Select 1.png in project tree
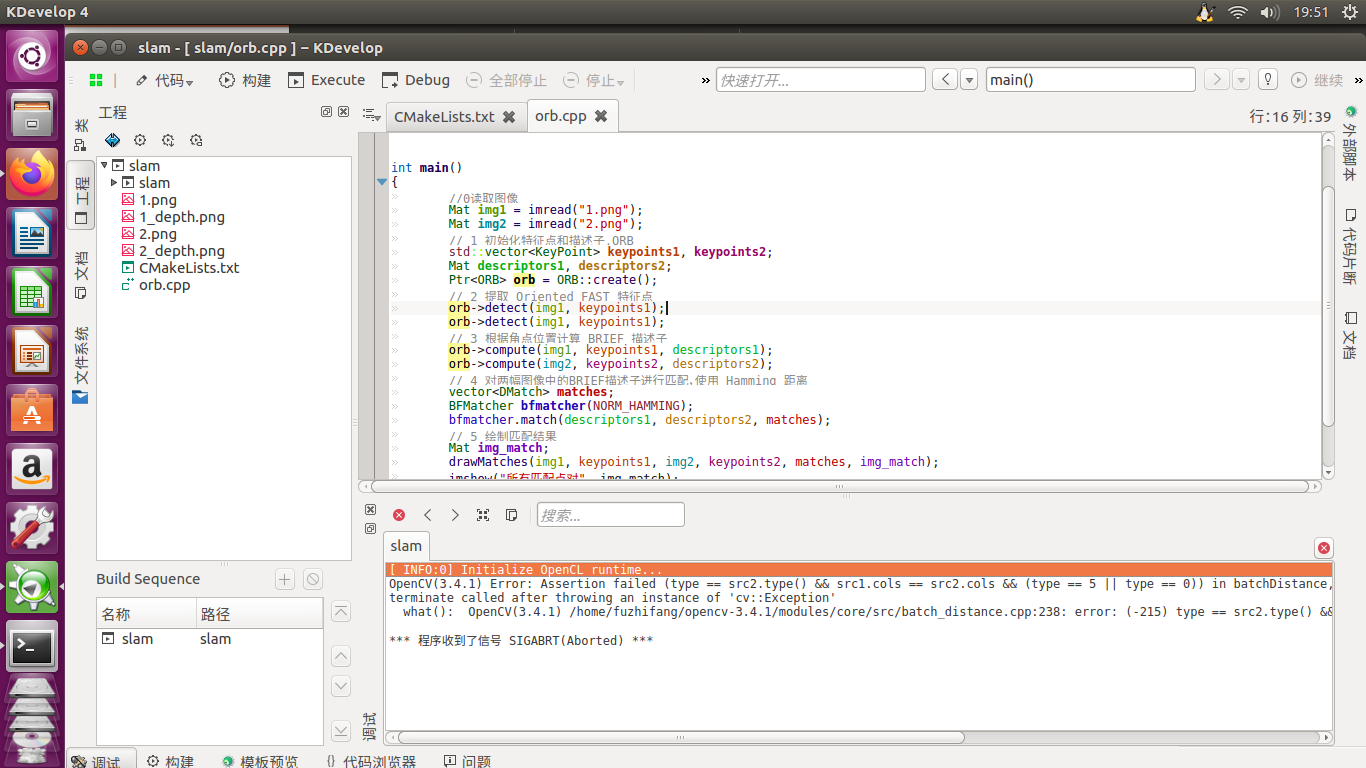This screenshot has height=768, width=1366. (158, 200)
